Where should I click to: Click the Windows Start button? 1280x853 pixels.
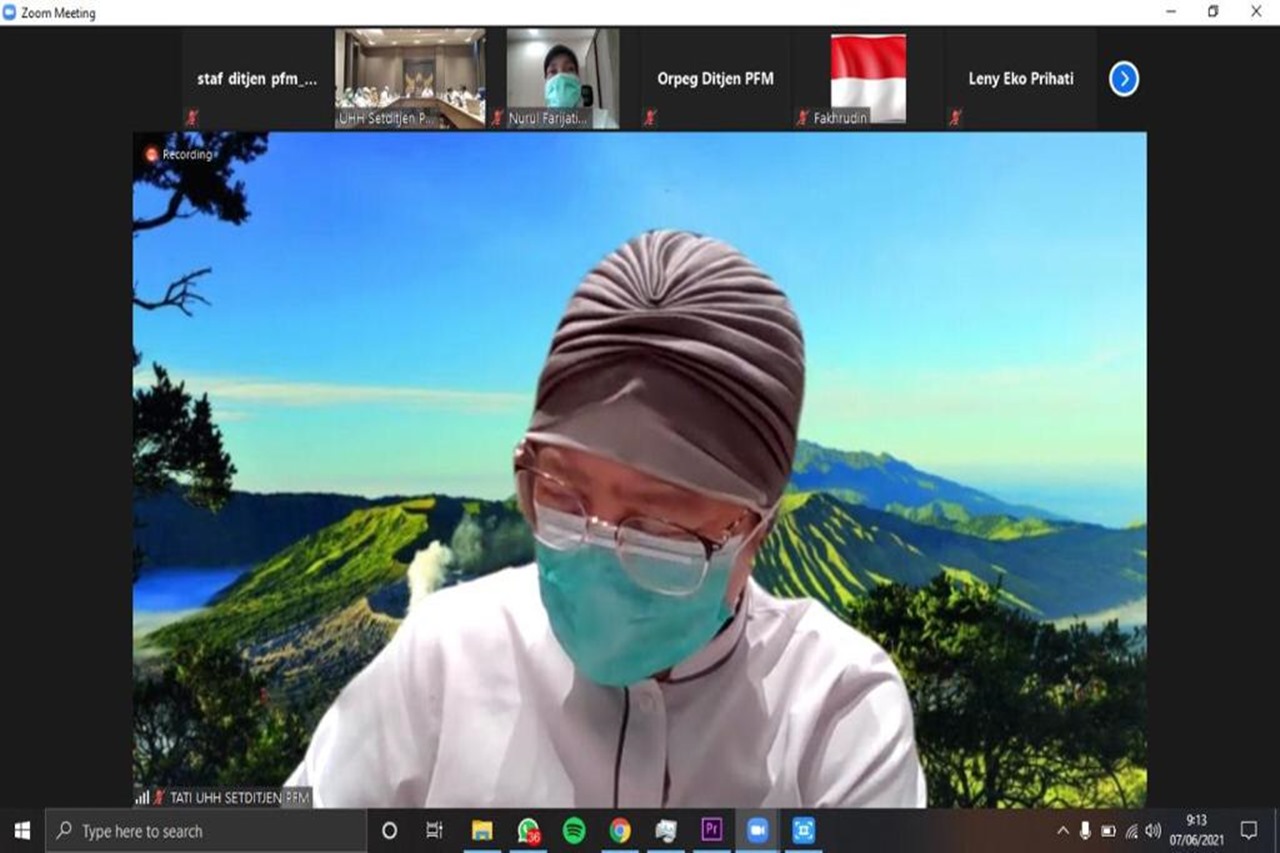click(x=22, y=830)
